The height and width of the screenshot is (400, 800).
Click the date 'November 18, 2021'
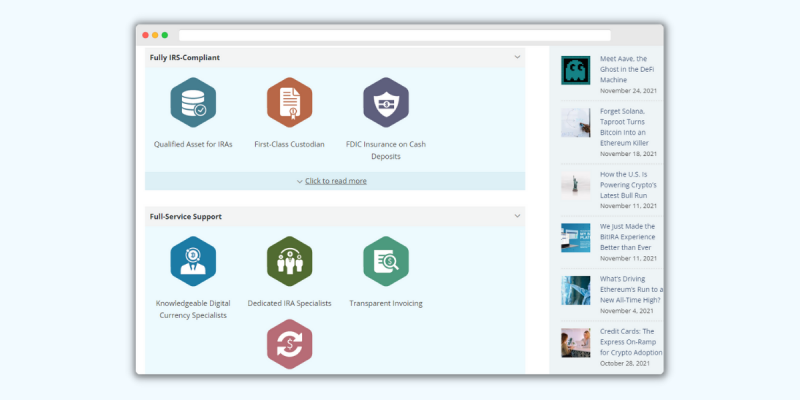tap(628, 154)
